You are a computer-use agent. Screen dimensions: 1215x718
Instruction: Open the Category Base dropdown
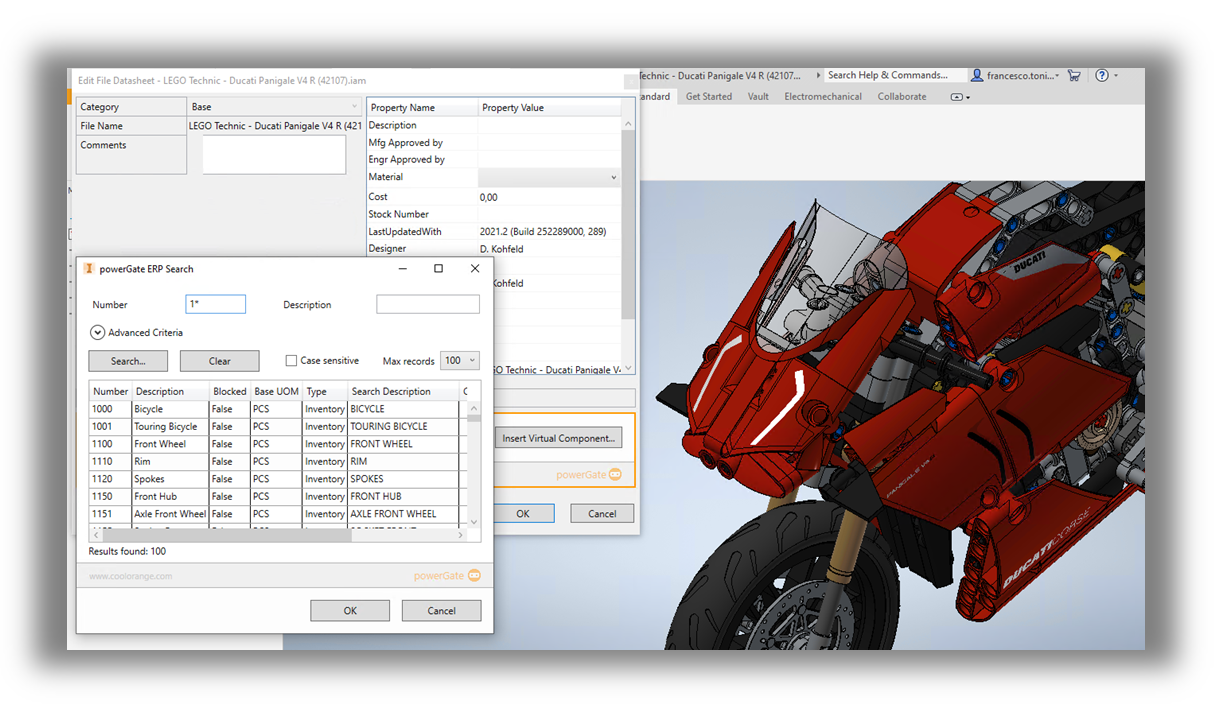[354, 107]
